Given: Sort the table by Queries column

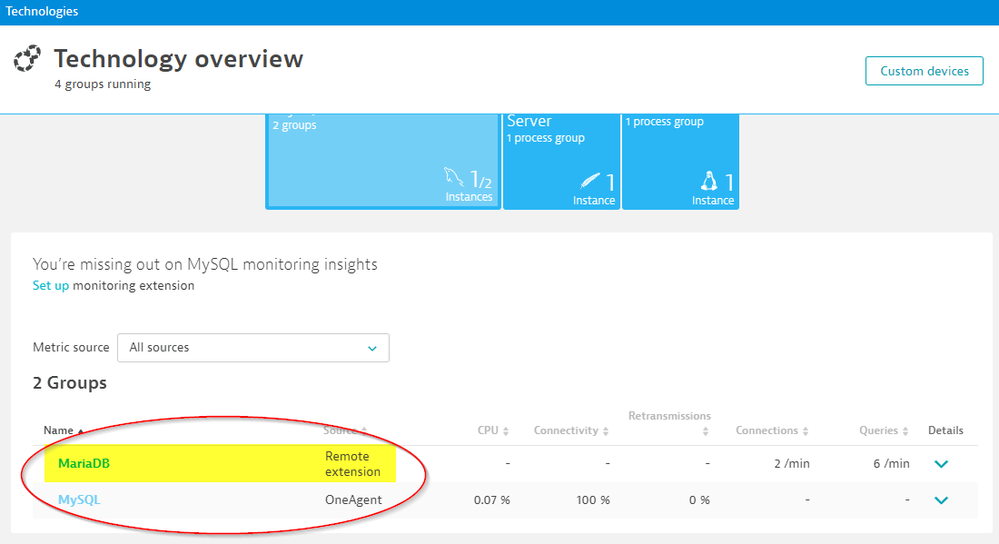Looking at the screenshot, I should coord(884,431).
